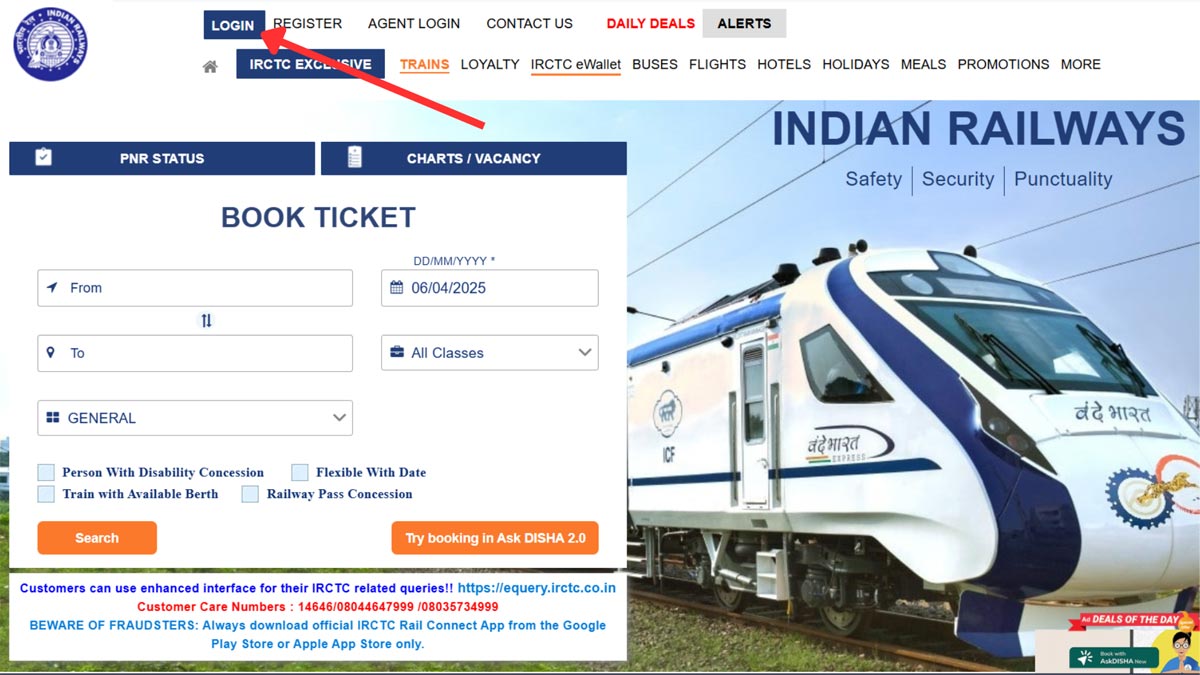Open the equery.irctc.co.in link
Screen dimensions: 1200x675
pos(537,588)
